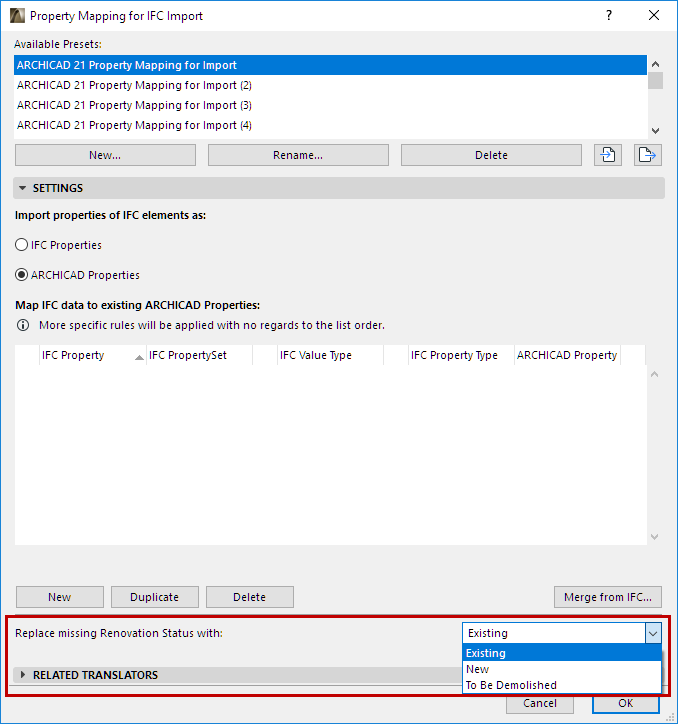Click mapping table scroll up arrow
Screen dimensions: 678x724
click(654, 374)
